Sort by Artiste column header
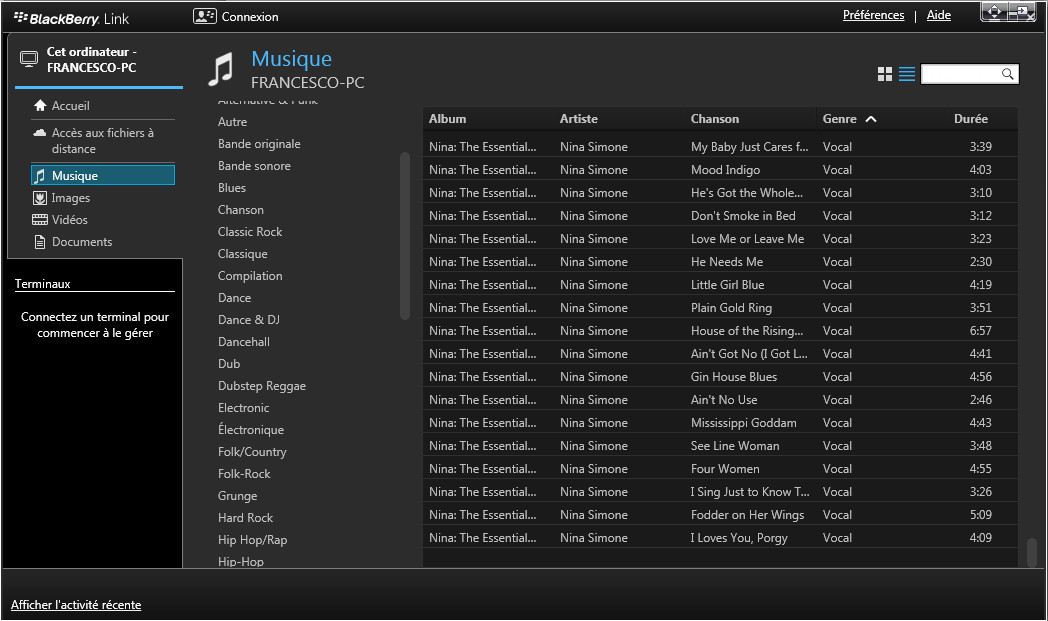 (x=579, y=119)
